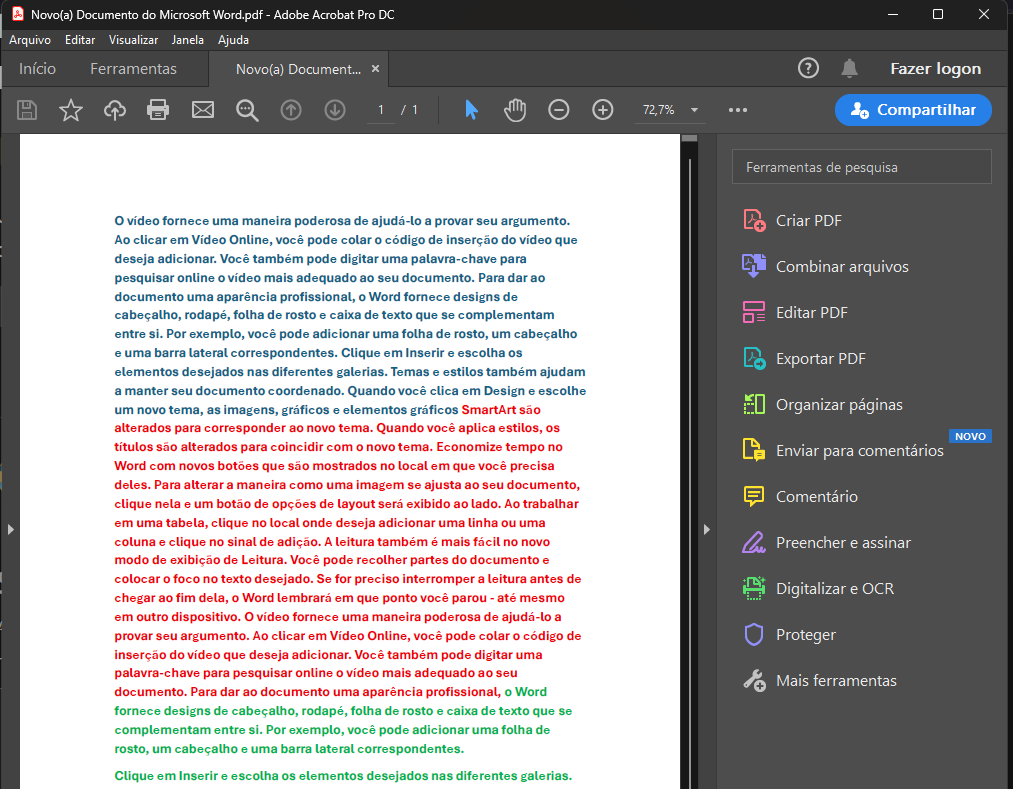Activate the hand pan tool
This screenshot has width=1013, height=789.
(x=515, y=110)
